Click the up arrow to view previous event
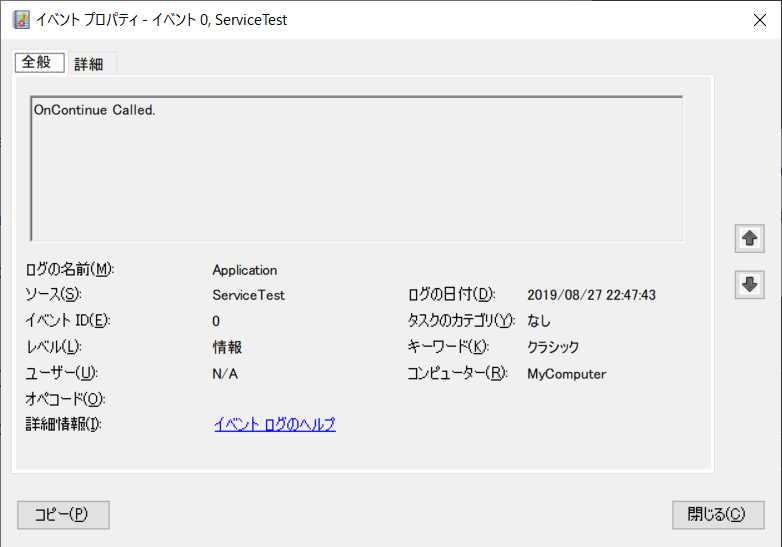Screen dimensions: 782x547 (x=749, y=238)
